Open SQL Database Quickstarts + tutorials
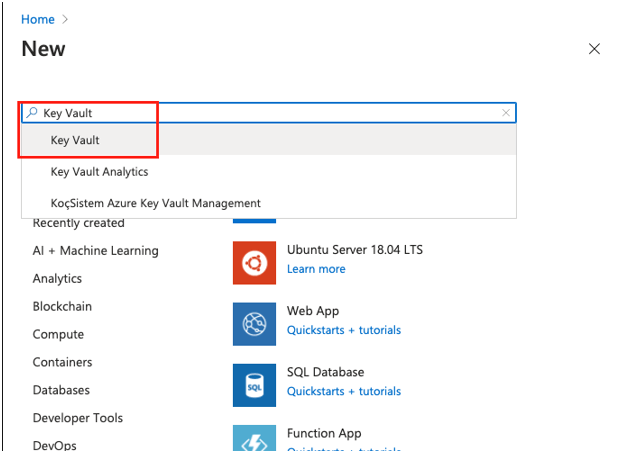Image resolution: width=626 pixels, height=451 pixels. coord(344,391)
